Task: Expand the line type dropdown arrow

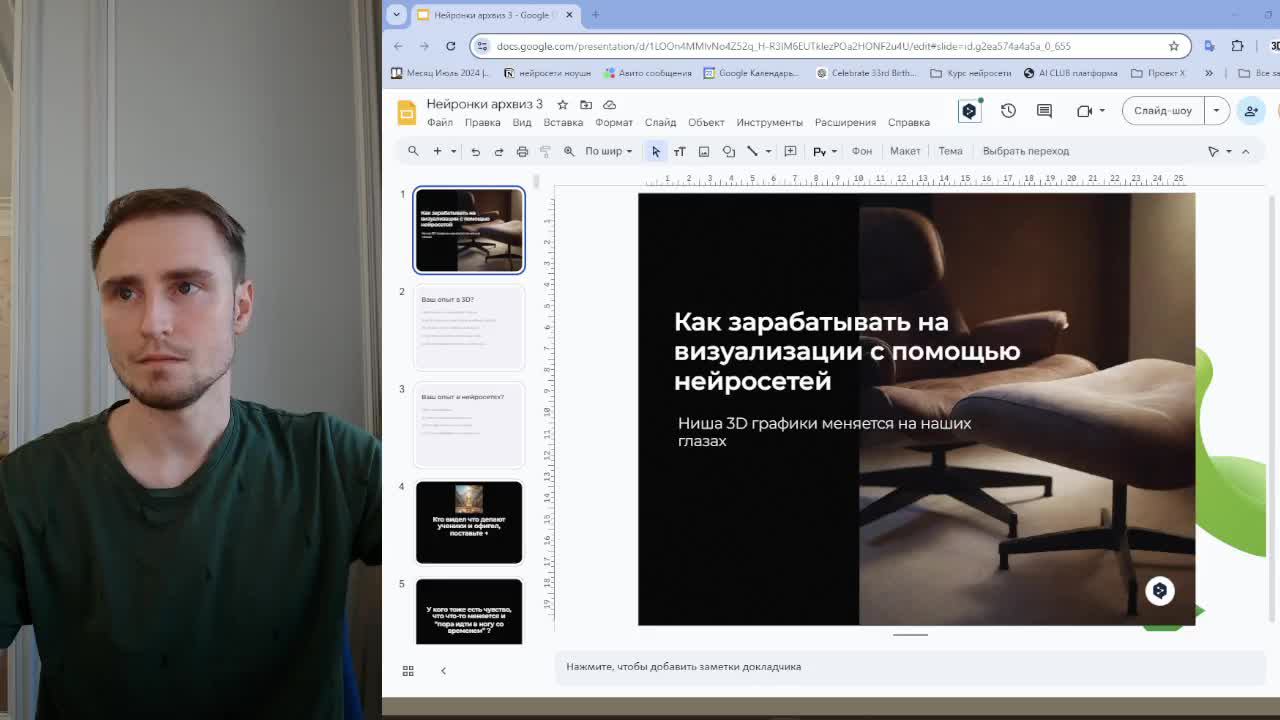Action: 768,151
